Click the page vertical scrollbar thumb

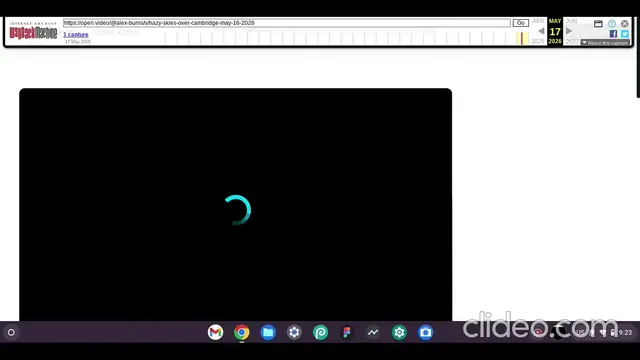coord(638,57)
